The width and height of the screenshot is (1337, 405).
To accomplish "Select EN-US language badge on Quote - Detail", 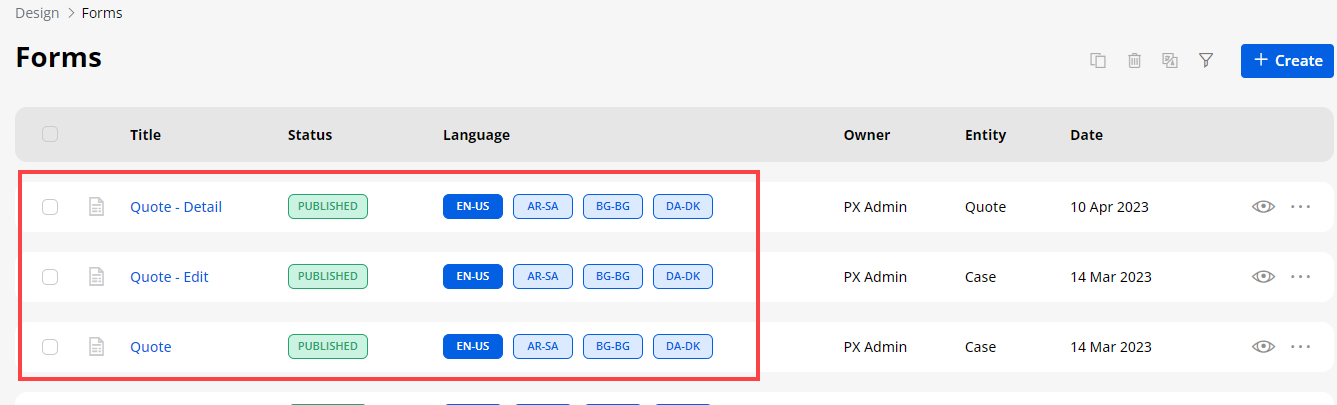I will [x=473, y=207].
